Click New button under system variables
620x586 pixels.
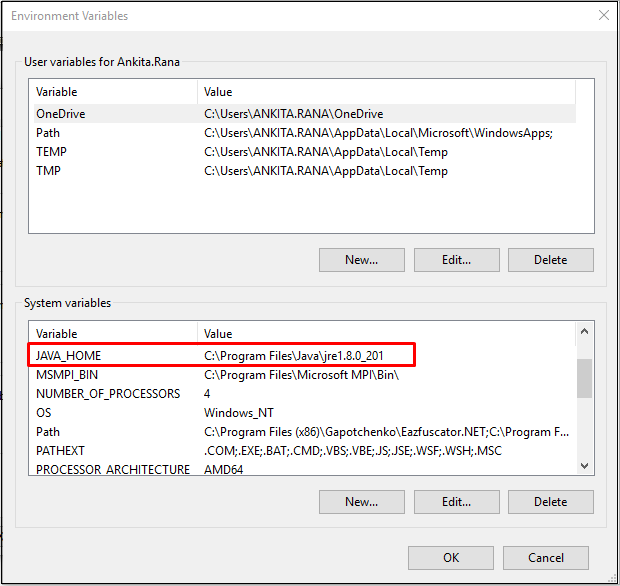(361, 502)
